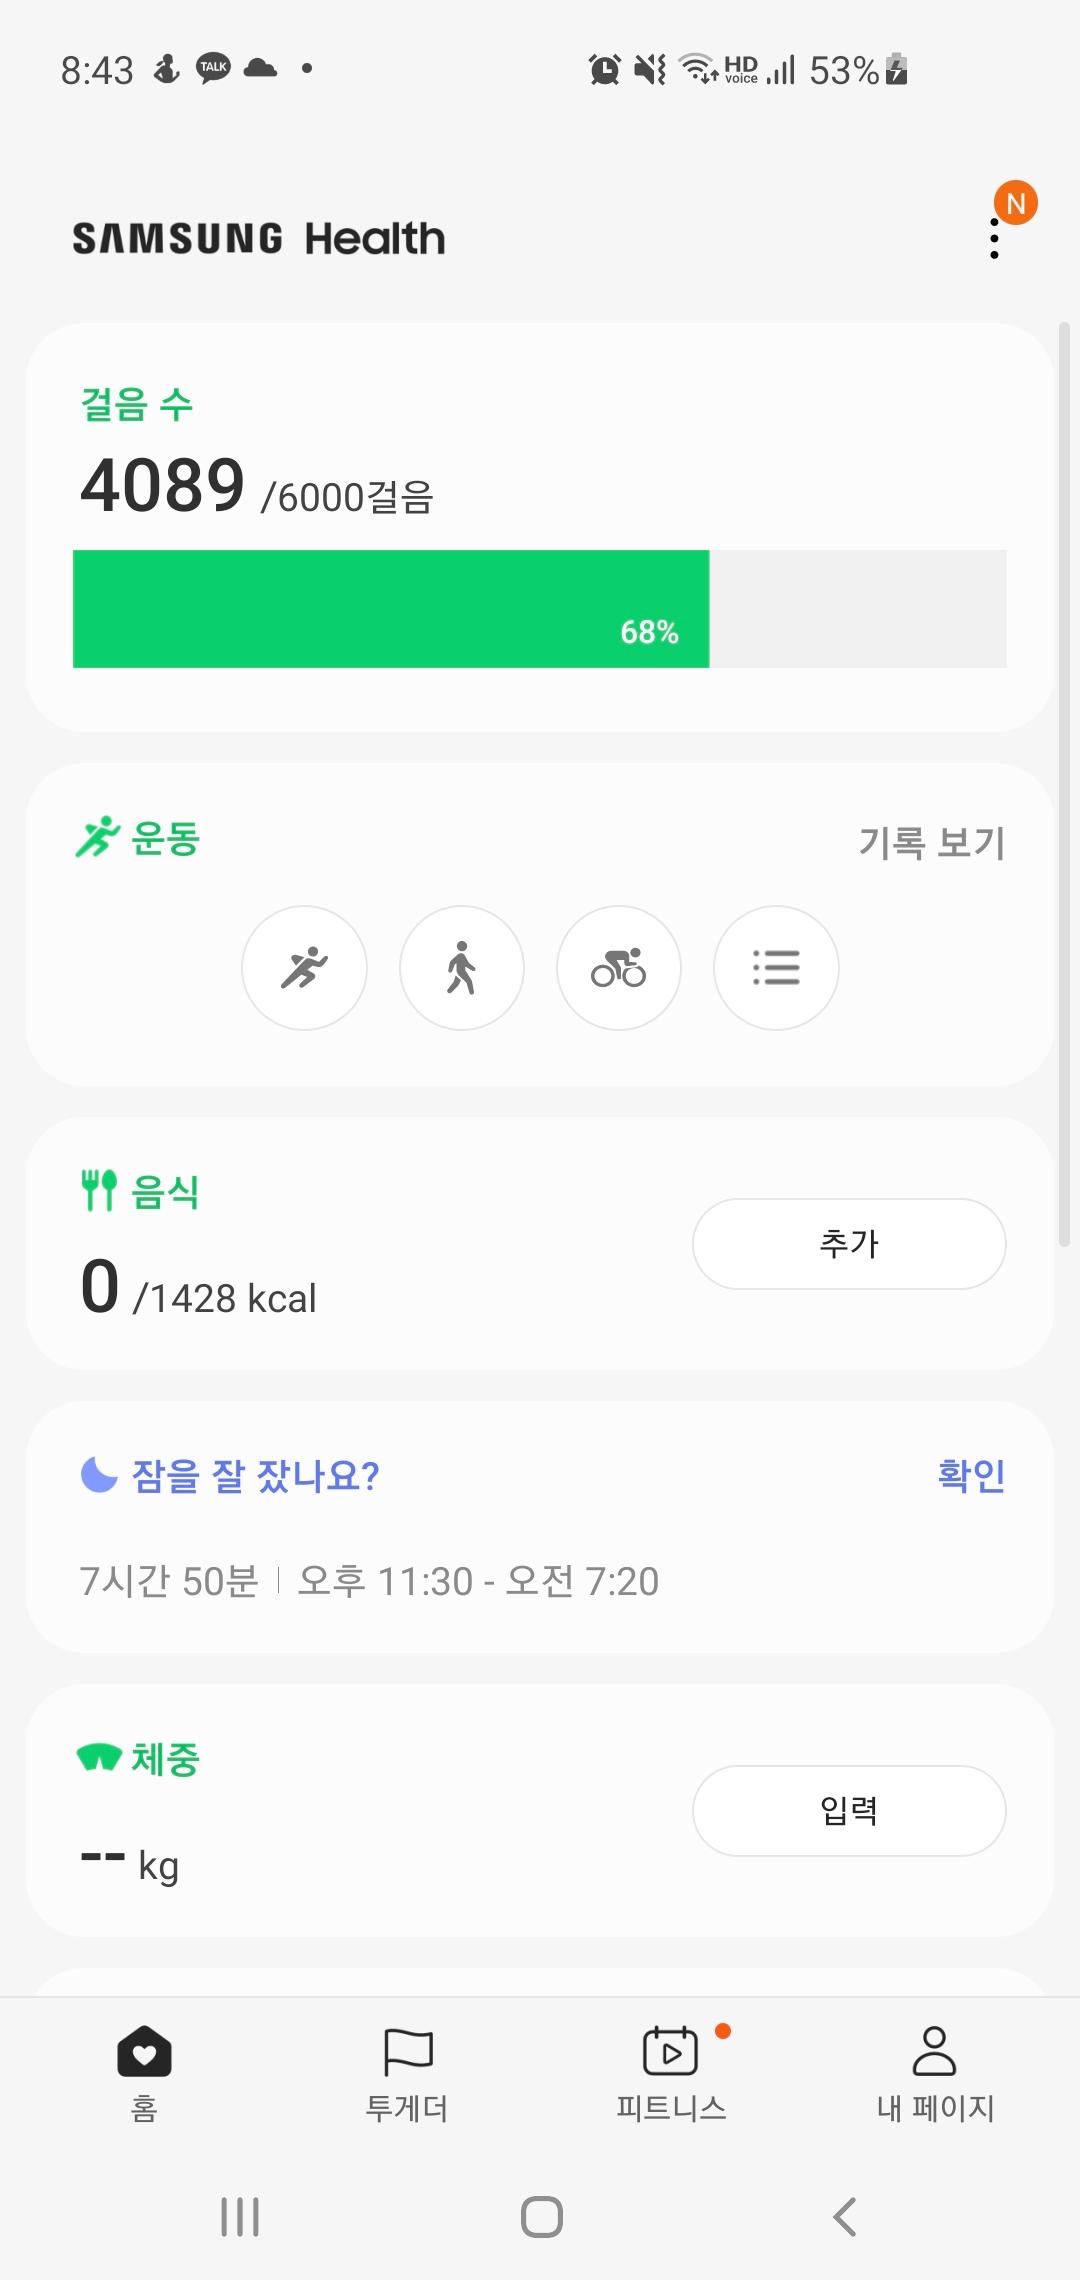Tap 추가 to add food

pos(848,1244)
